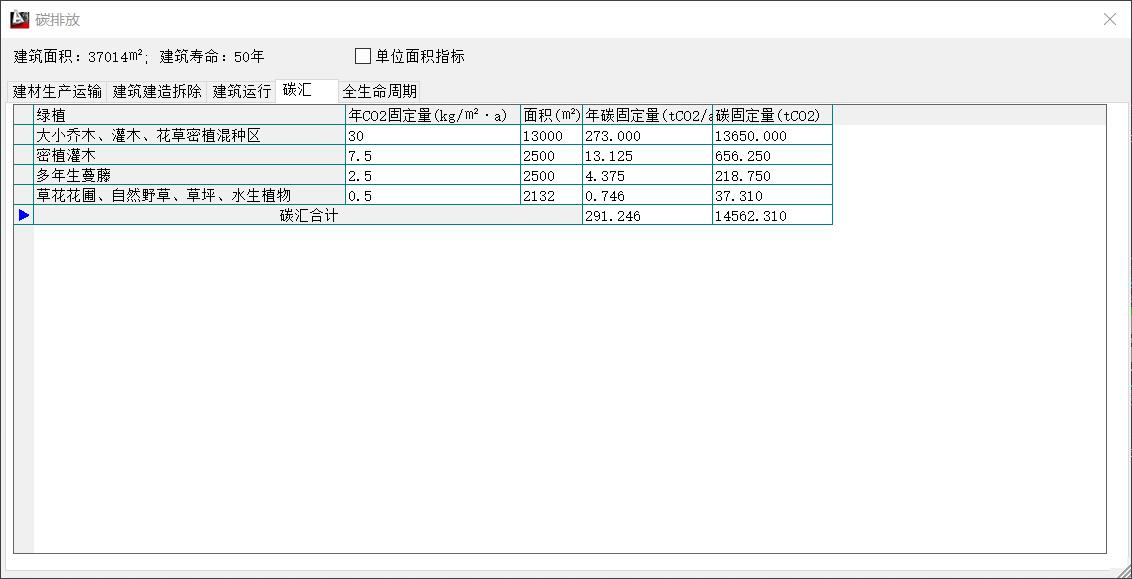Select the 碳汇 tab
Screen dimensions: 1132x579
click(x=298, y=90)
